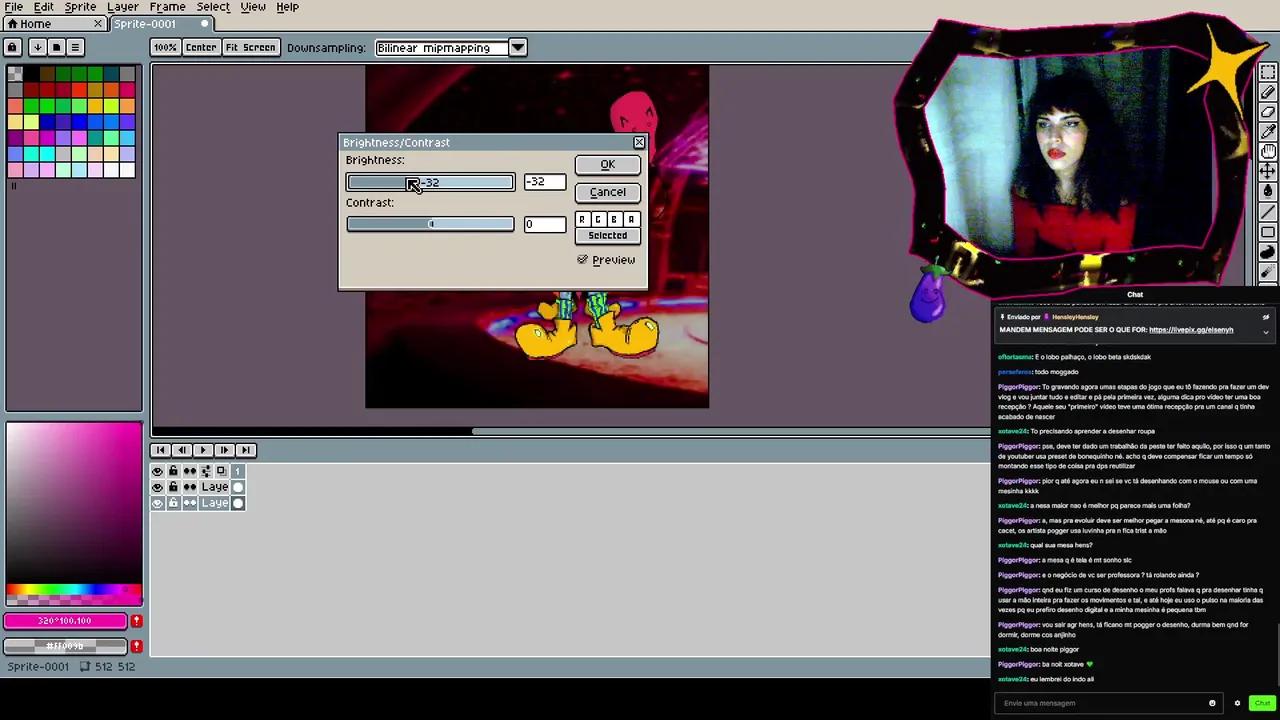Toggle lock on the top layer
The image size is (1280, 720).
tap(173, 487)
